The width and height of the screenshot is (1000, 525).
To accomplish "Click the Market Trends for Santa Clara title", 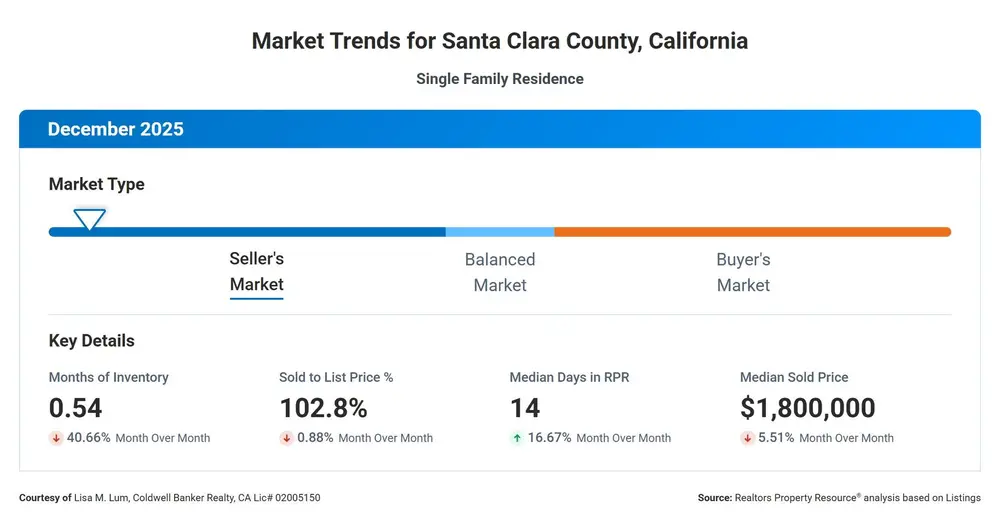I will [x=500, y=41].
